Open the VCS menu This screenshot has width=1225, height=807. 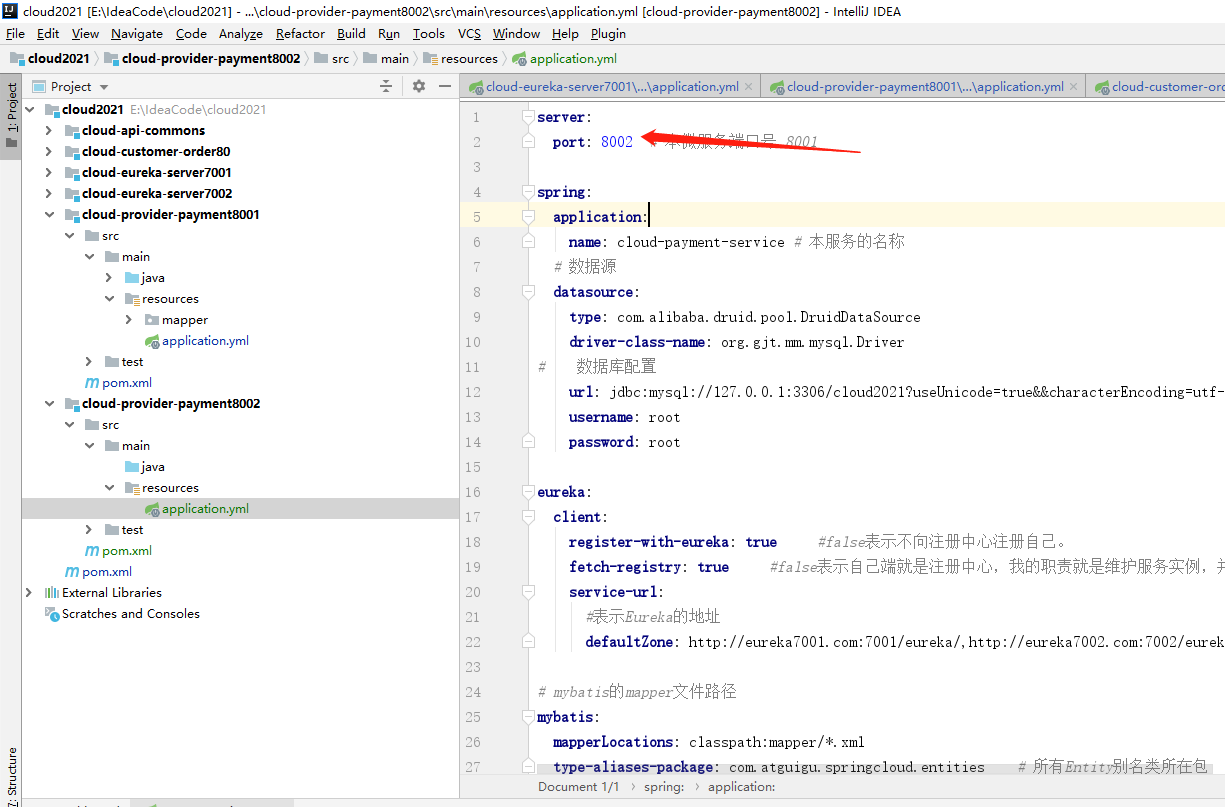[469, 33]
